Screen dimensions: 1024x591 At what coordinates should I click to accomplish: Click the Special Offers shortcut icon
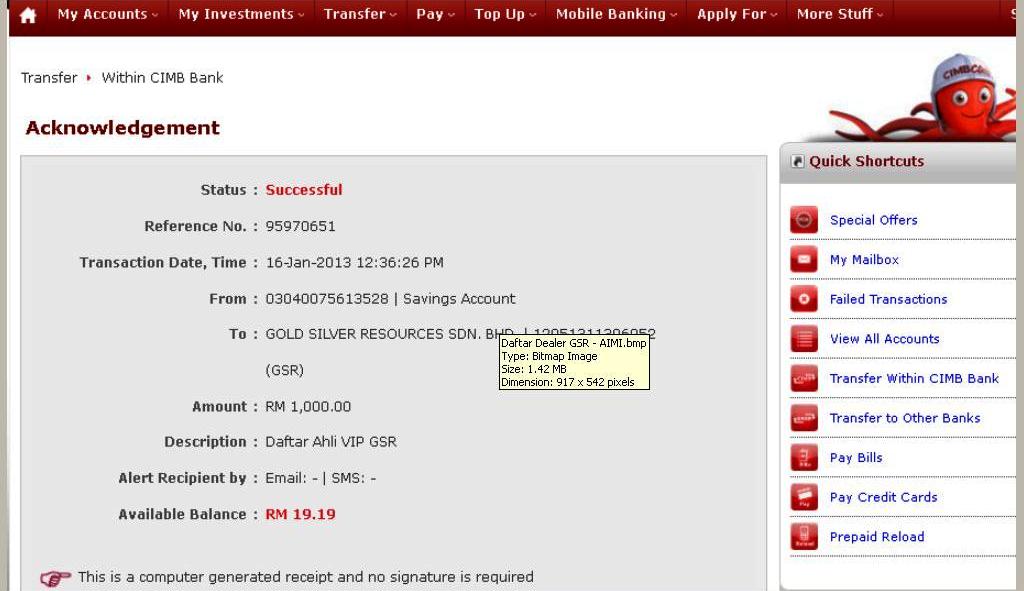pos(804,220)
